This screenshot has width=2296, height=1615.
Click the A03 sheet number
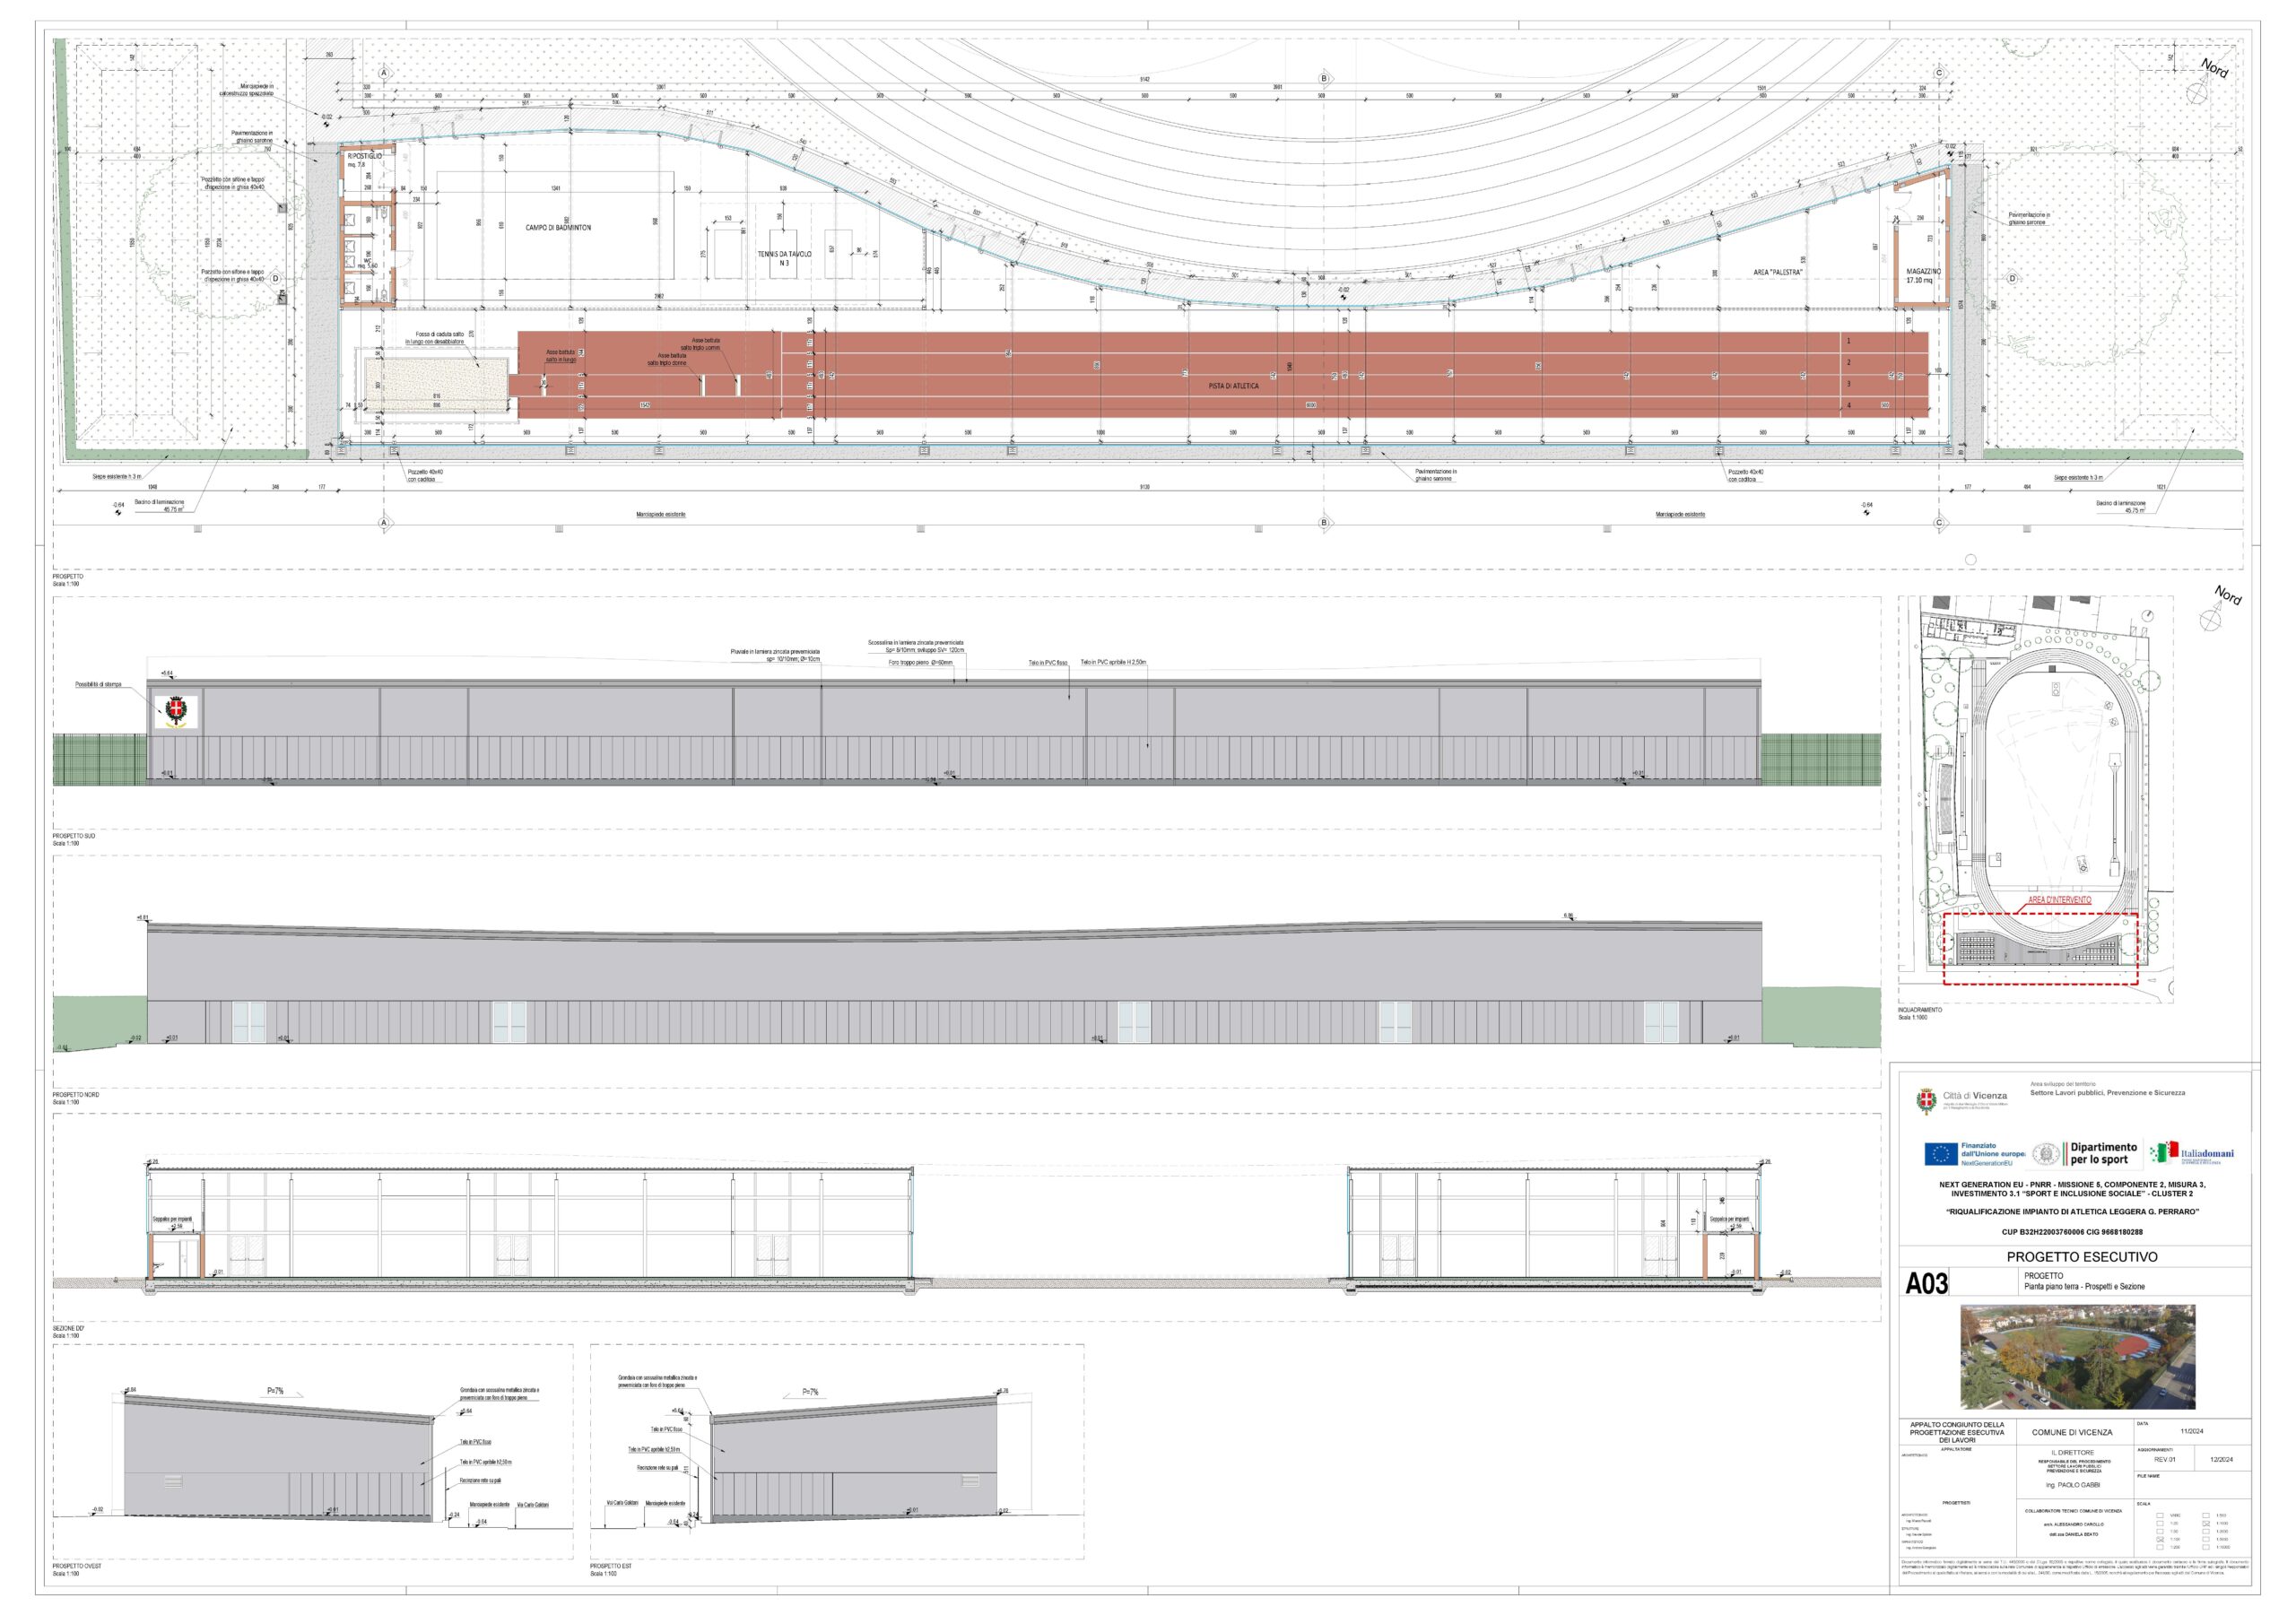[1927, 1283]
